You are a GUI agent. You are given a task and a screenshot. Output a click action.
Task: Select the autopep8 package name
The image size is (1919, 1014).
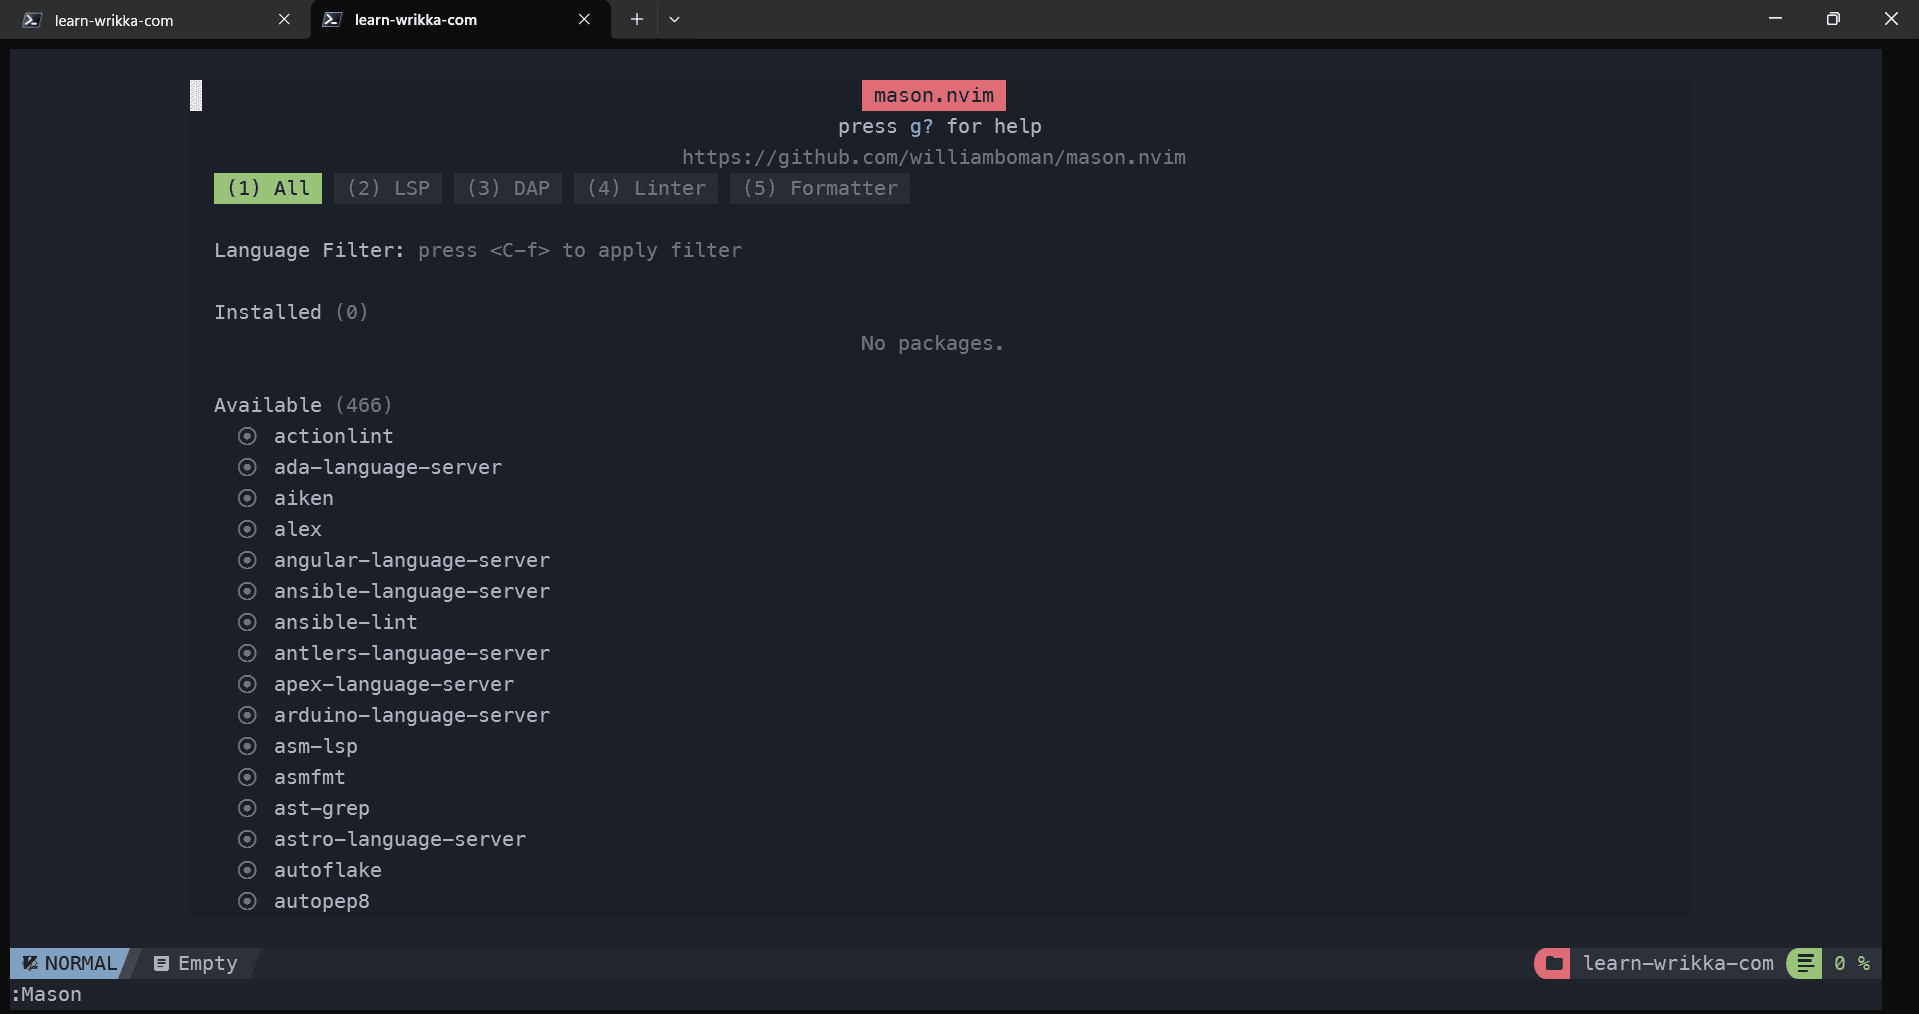pyautogui.click(x=322, y=901)
